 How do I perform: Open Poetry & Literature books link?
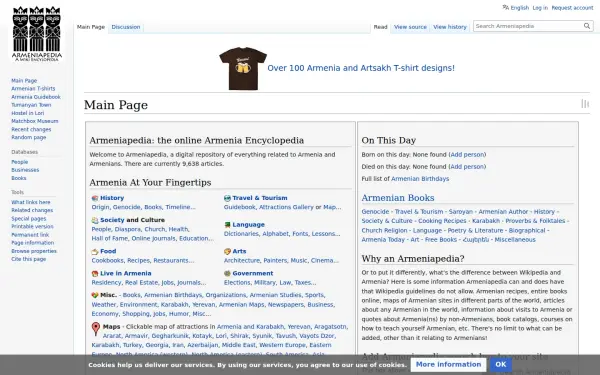pos(475,231)
